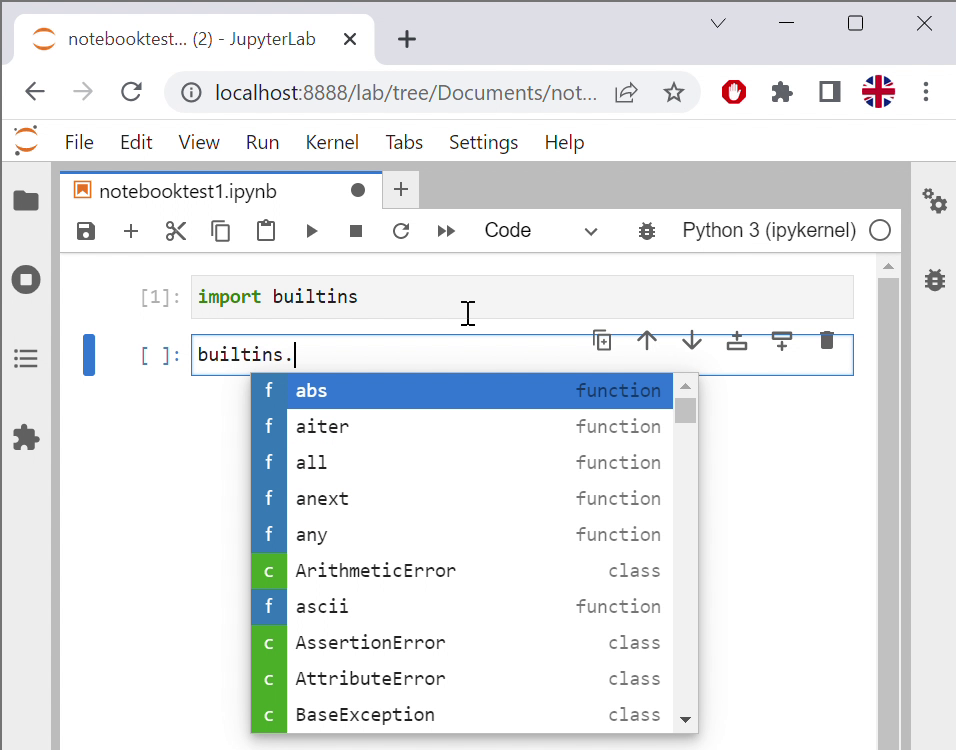Close notebooktest1.ipynb tab via unsaved dot

tap(358, 191)
